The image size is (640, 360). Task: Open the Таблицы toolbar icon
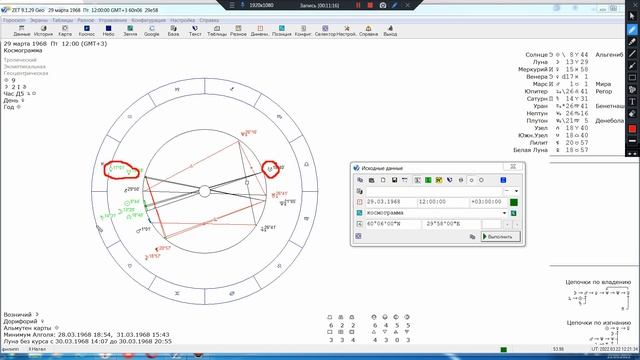217,31
